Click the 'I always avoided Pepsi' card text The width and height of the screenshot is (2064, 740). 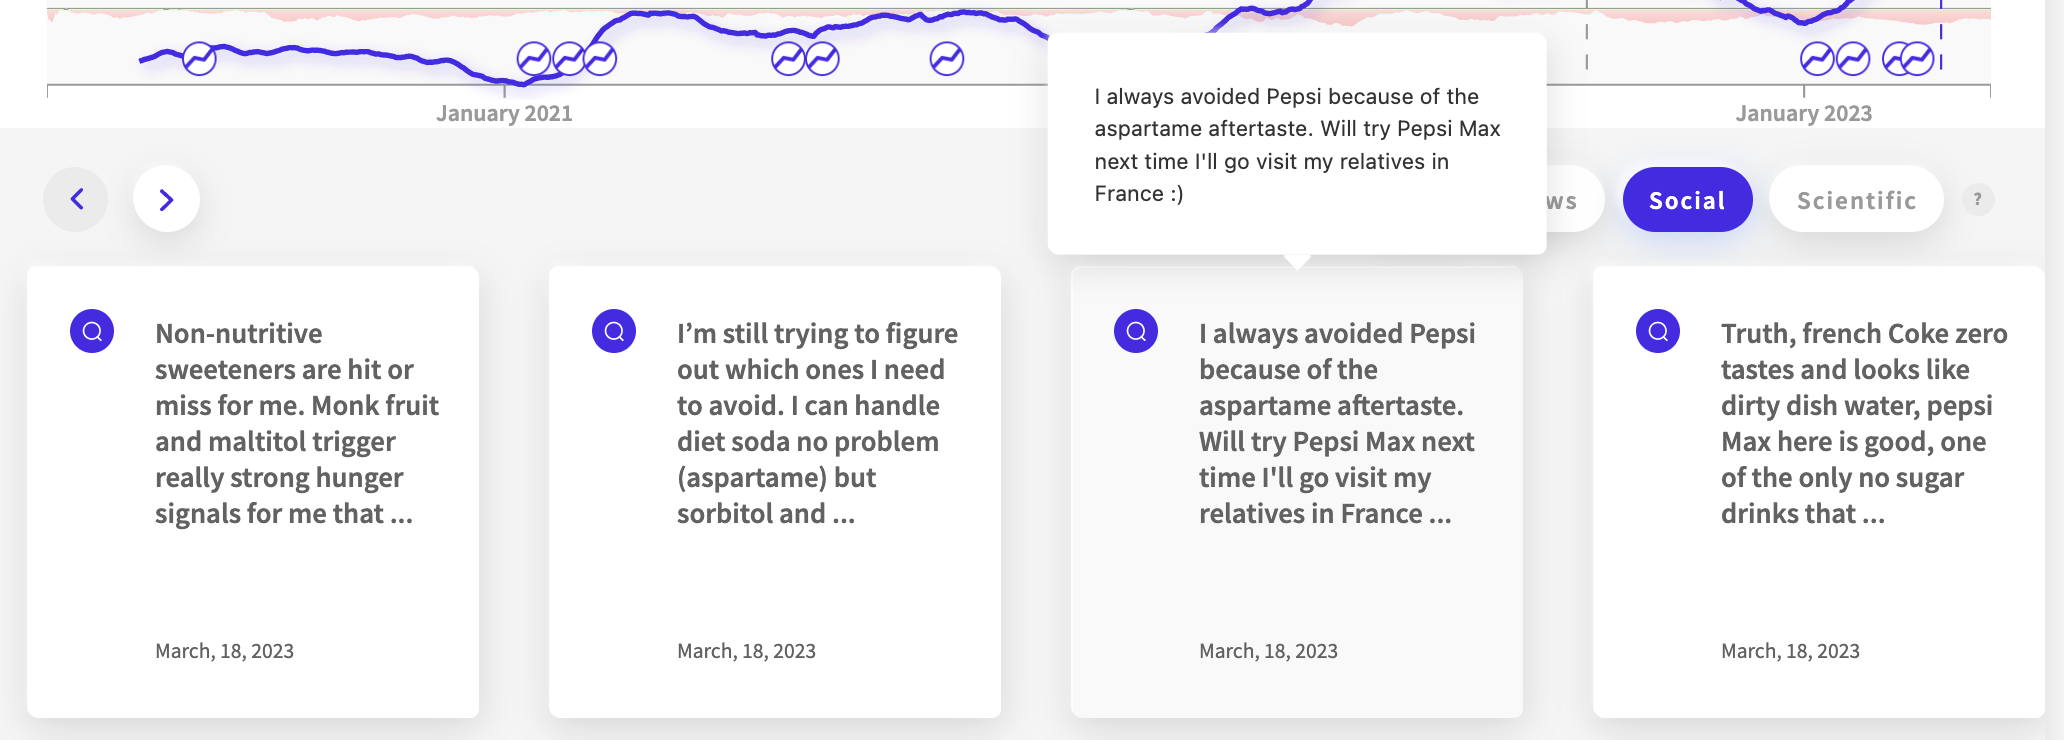(x=1337, y=423)
